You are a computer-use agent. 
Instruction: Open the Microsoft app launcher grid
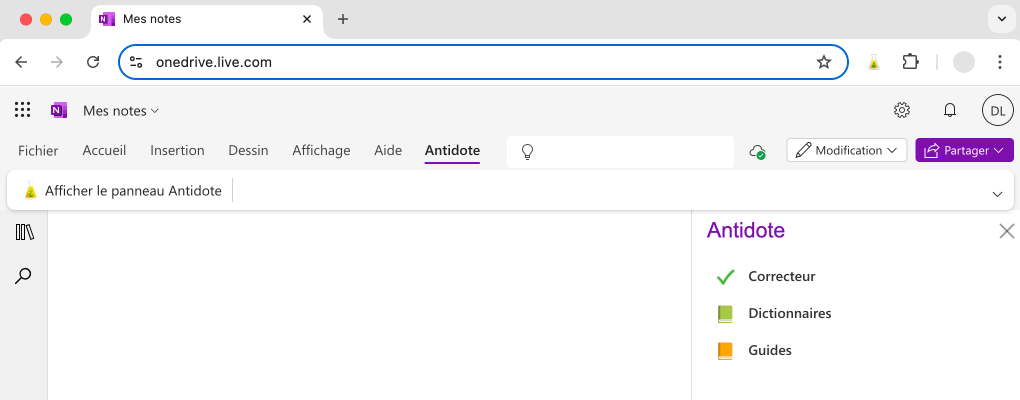tap(23, 110)
